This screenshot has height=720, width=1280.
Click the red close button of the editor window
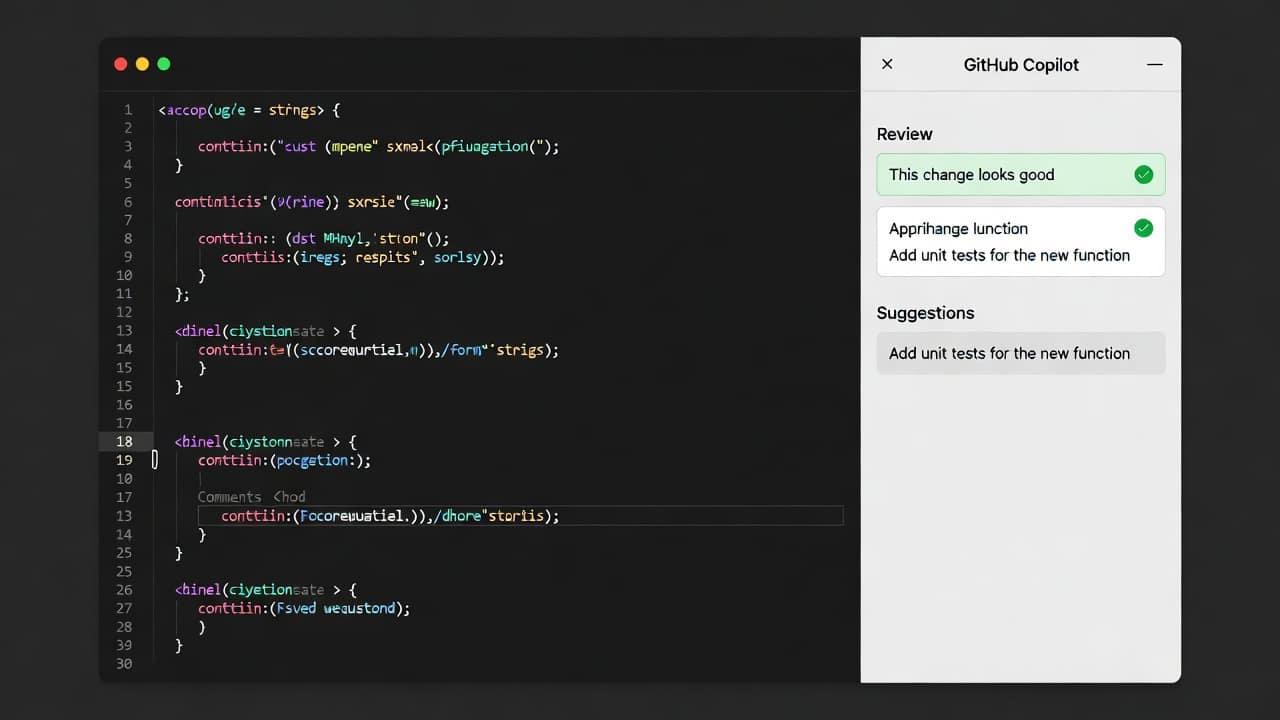[121, 64]
